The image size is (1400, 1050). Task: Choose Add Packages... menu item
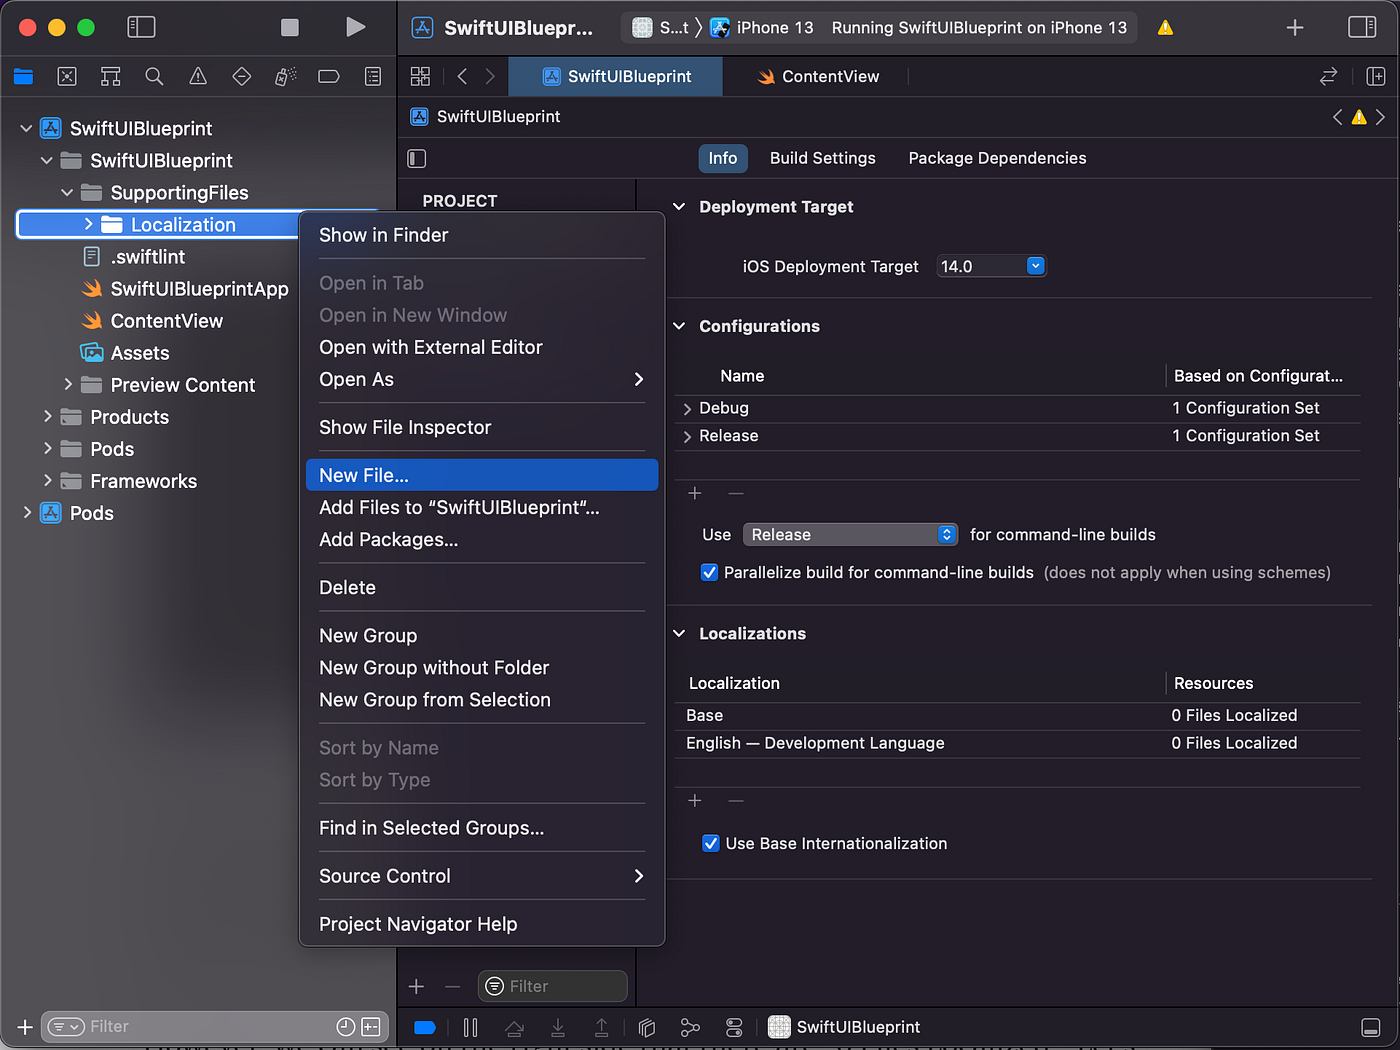coord(482,539)
